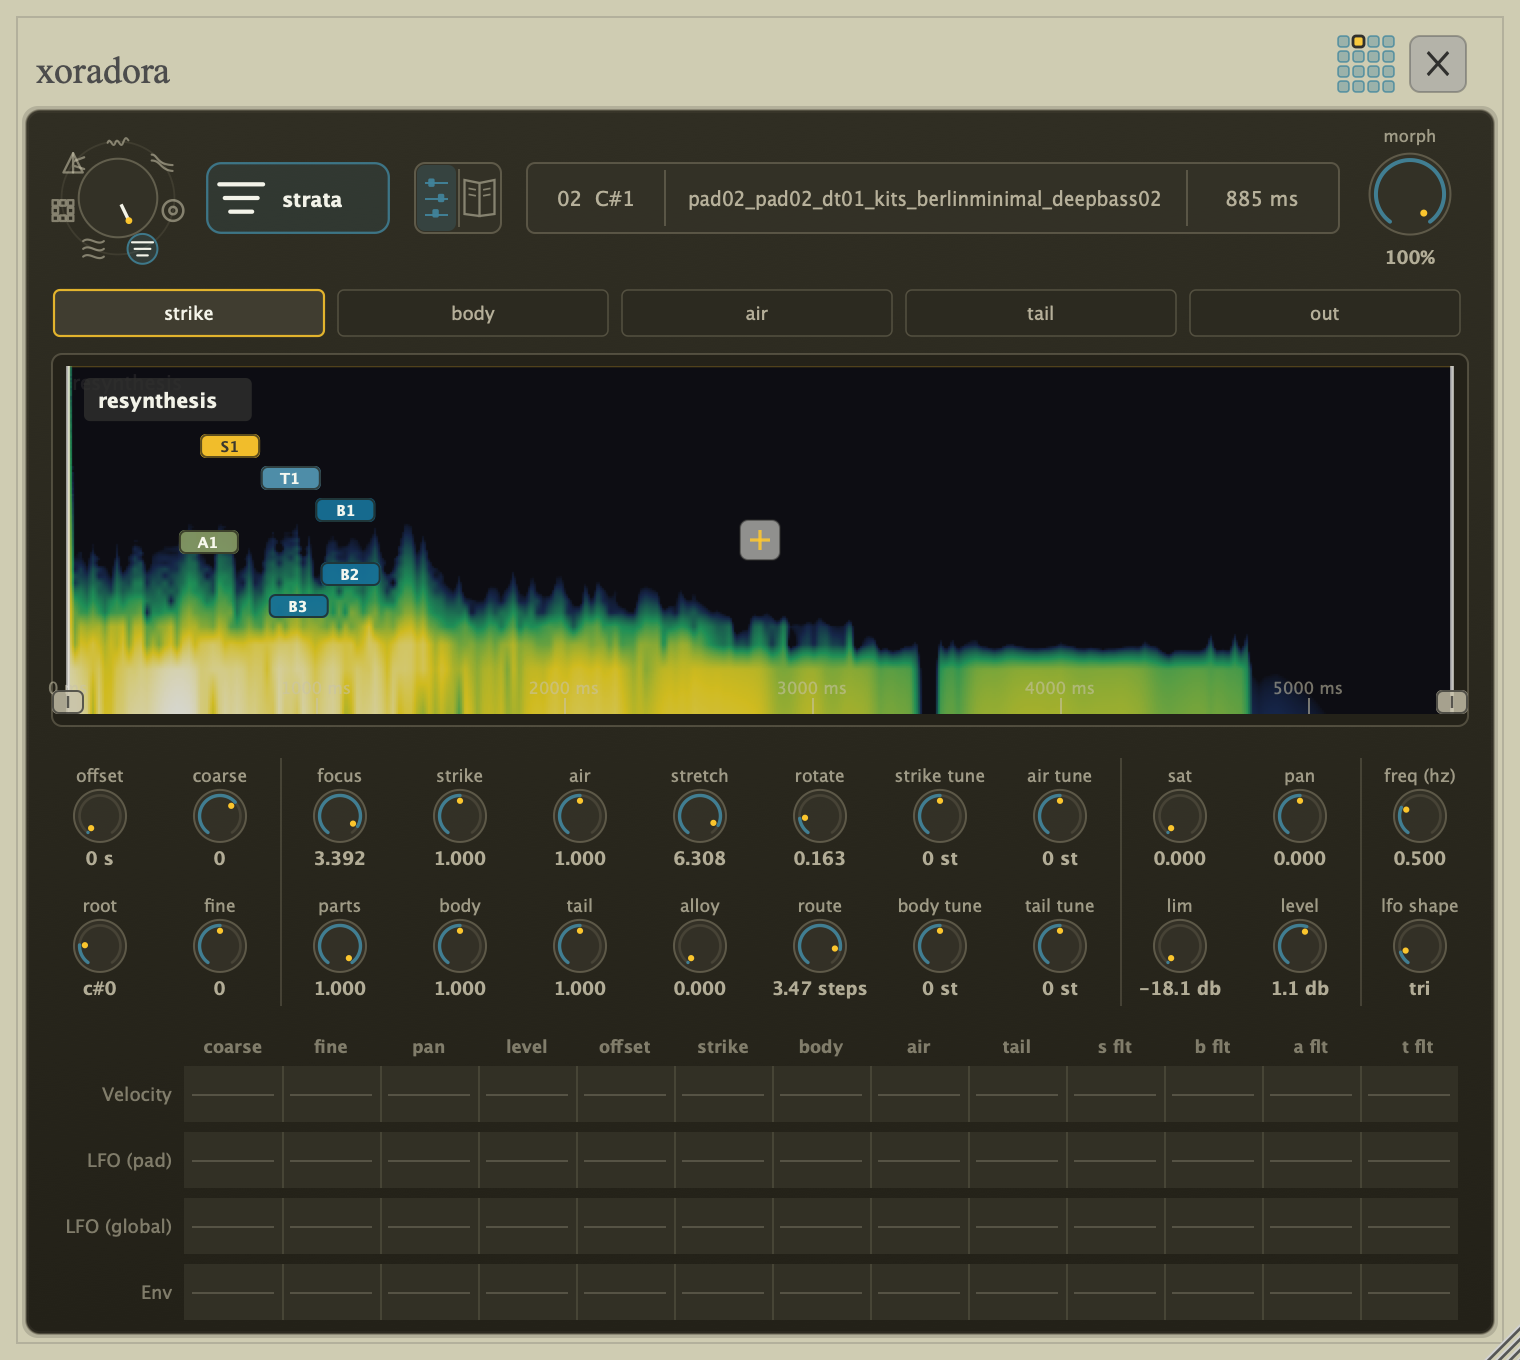Click the Velocity to strike modulation cell
The image size is (1520, 1360).
(x=723, y=1094)
